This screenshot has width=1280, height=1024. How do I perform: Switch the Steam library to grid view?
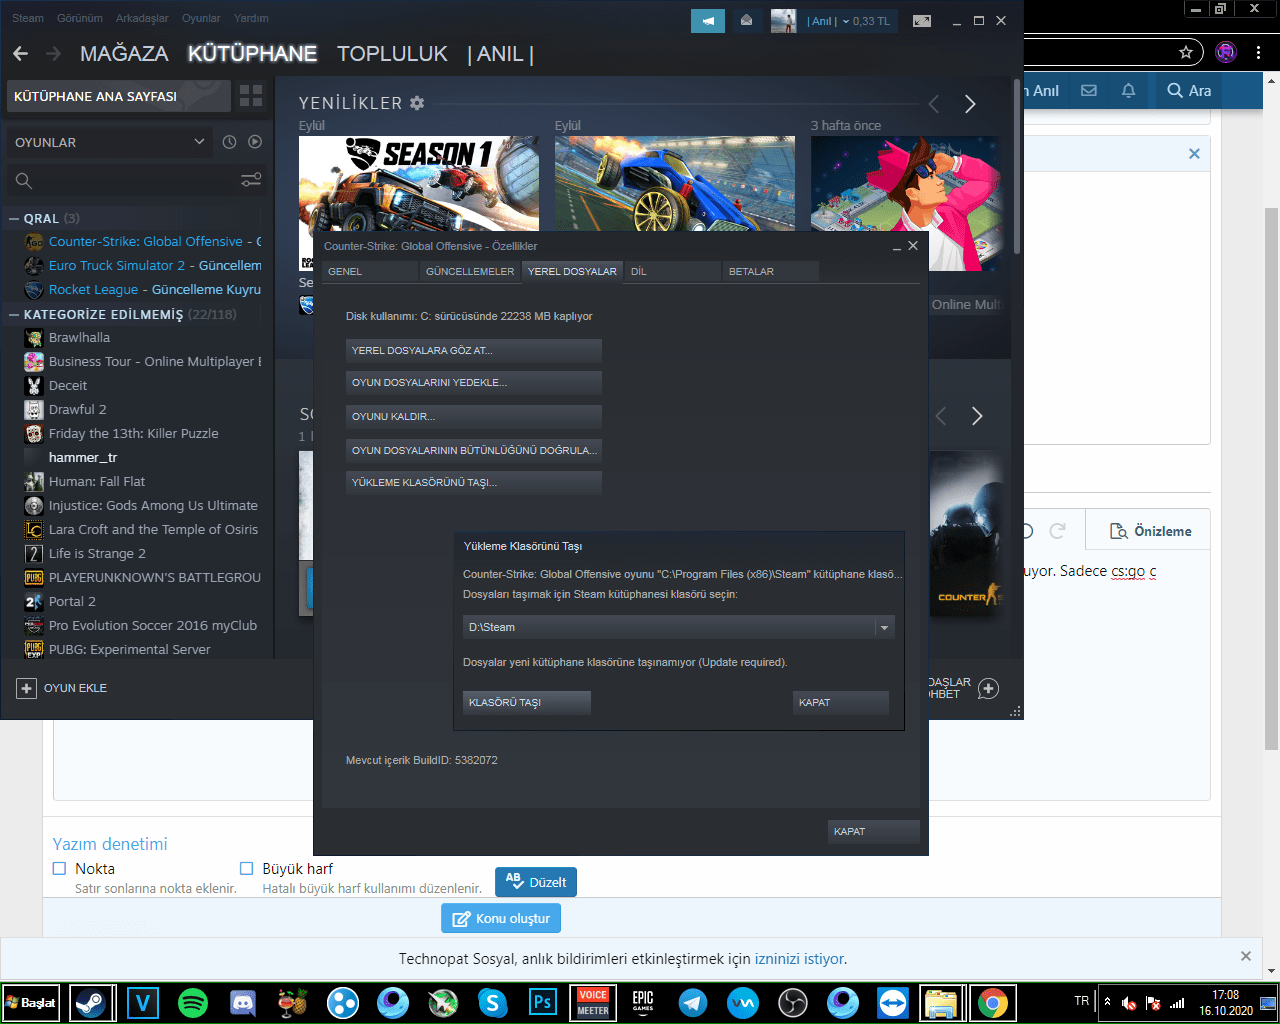[251, 96]
